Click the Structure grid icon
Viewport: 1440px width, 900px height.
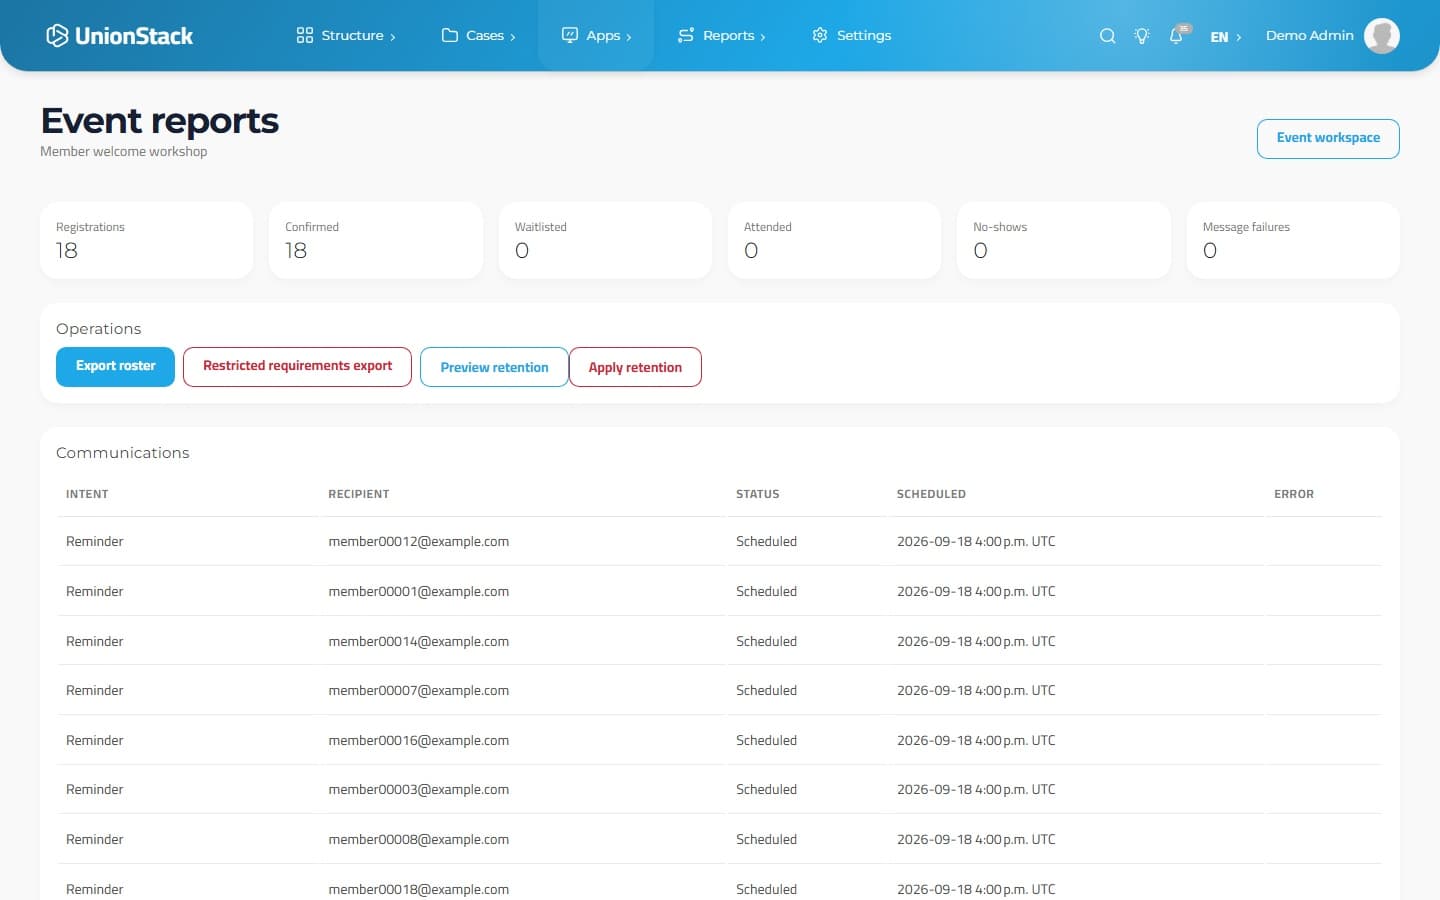305,35
